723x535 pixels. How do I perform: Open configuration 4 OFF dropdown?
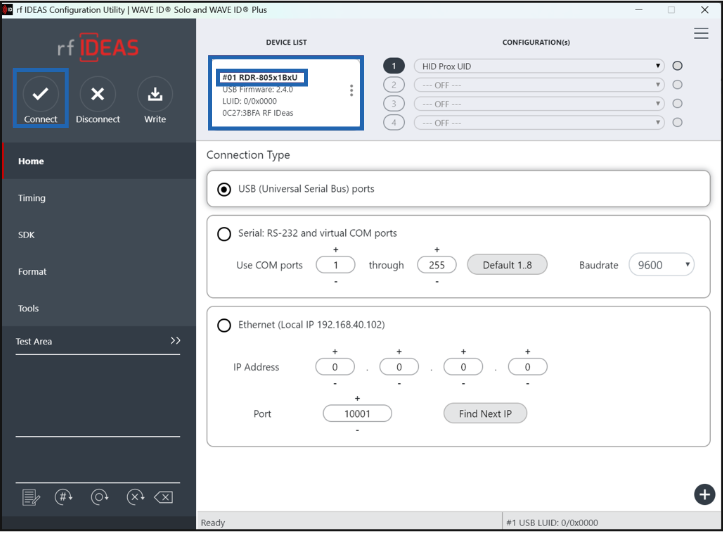click(x=539, y=123)
